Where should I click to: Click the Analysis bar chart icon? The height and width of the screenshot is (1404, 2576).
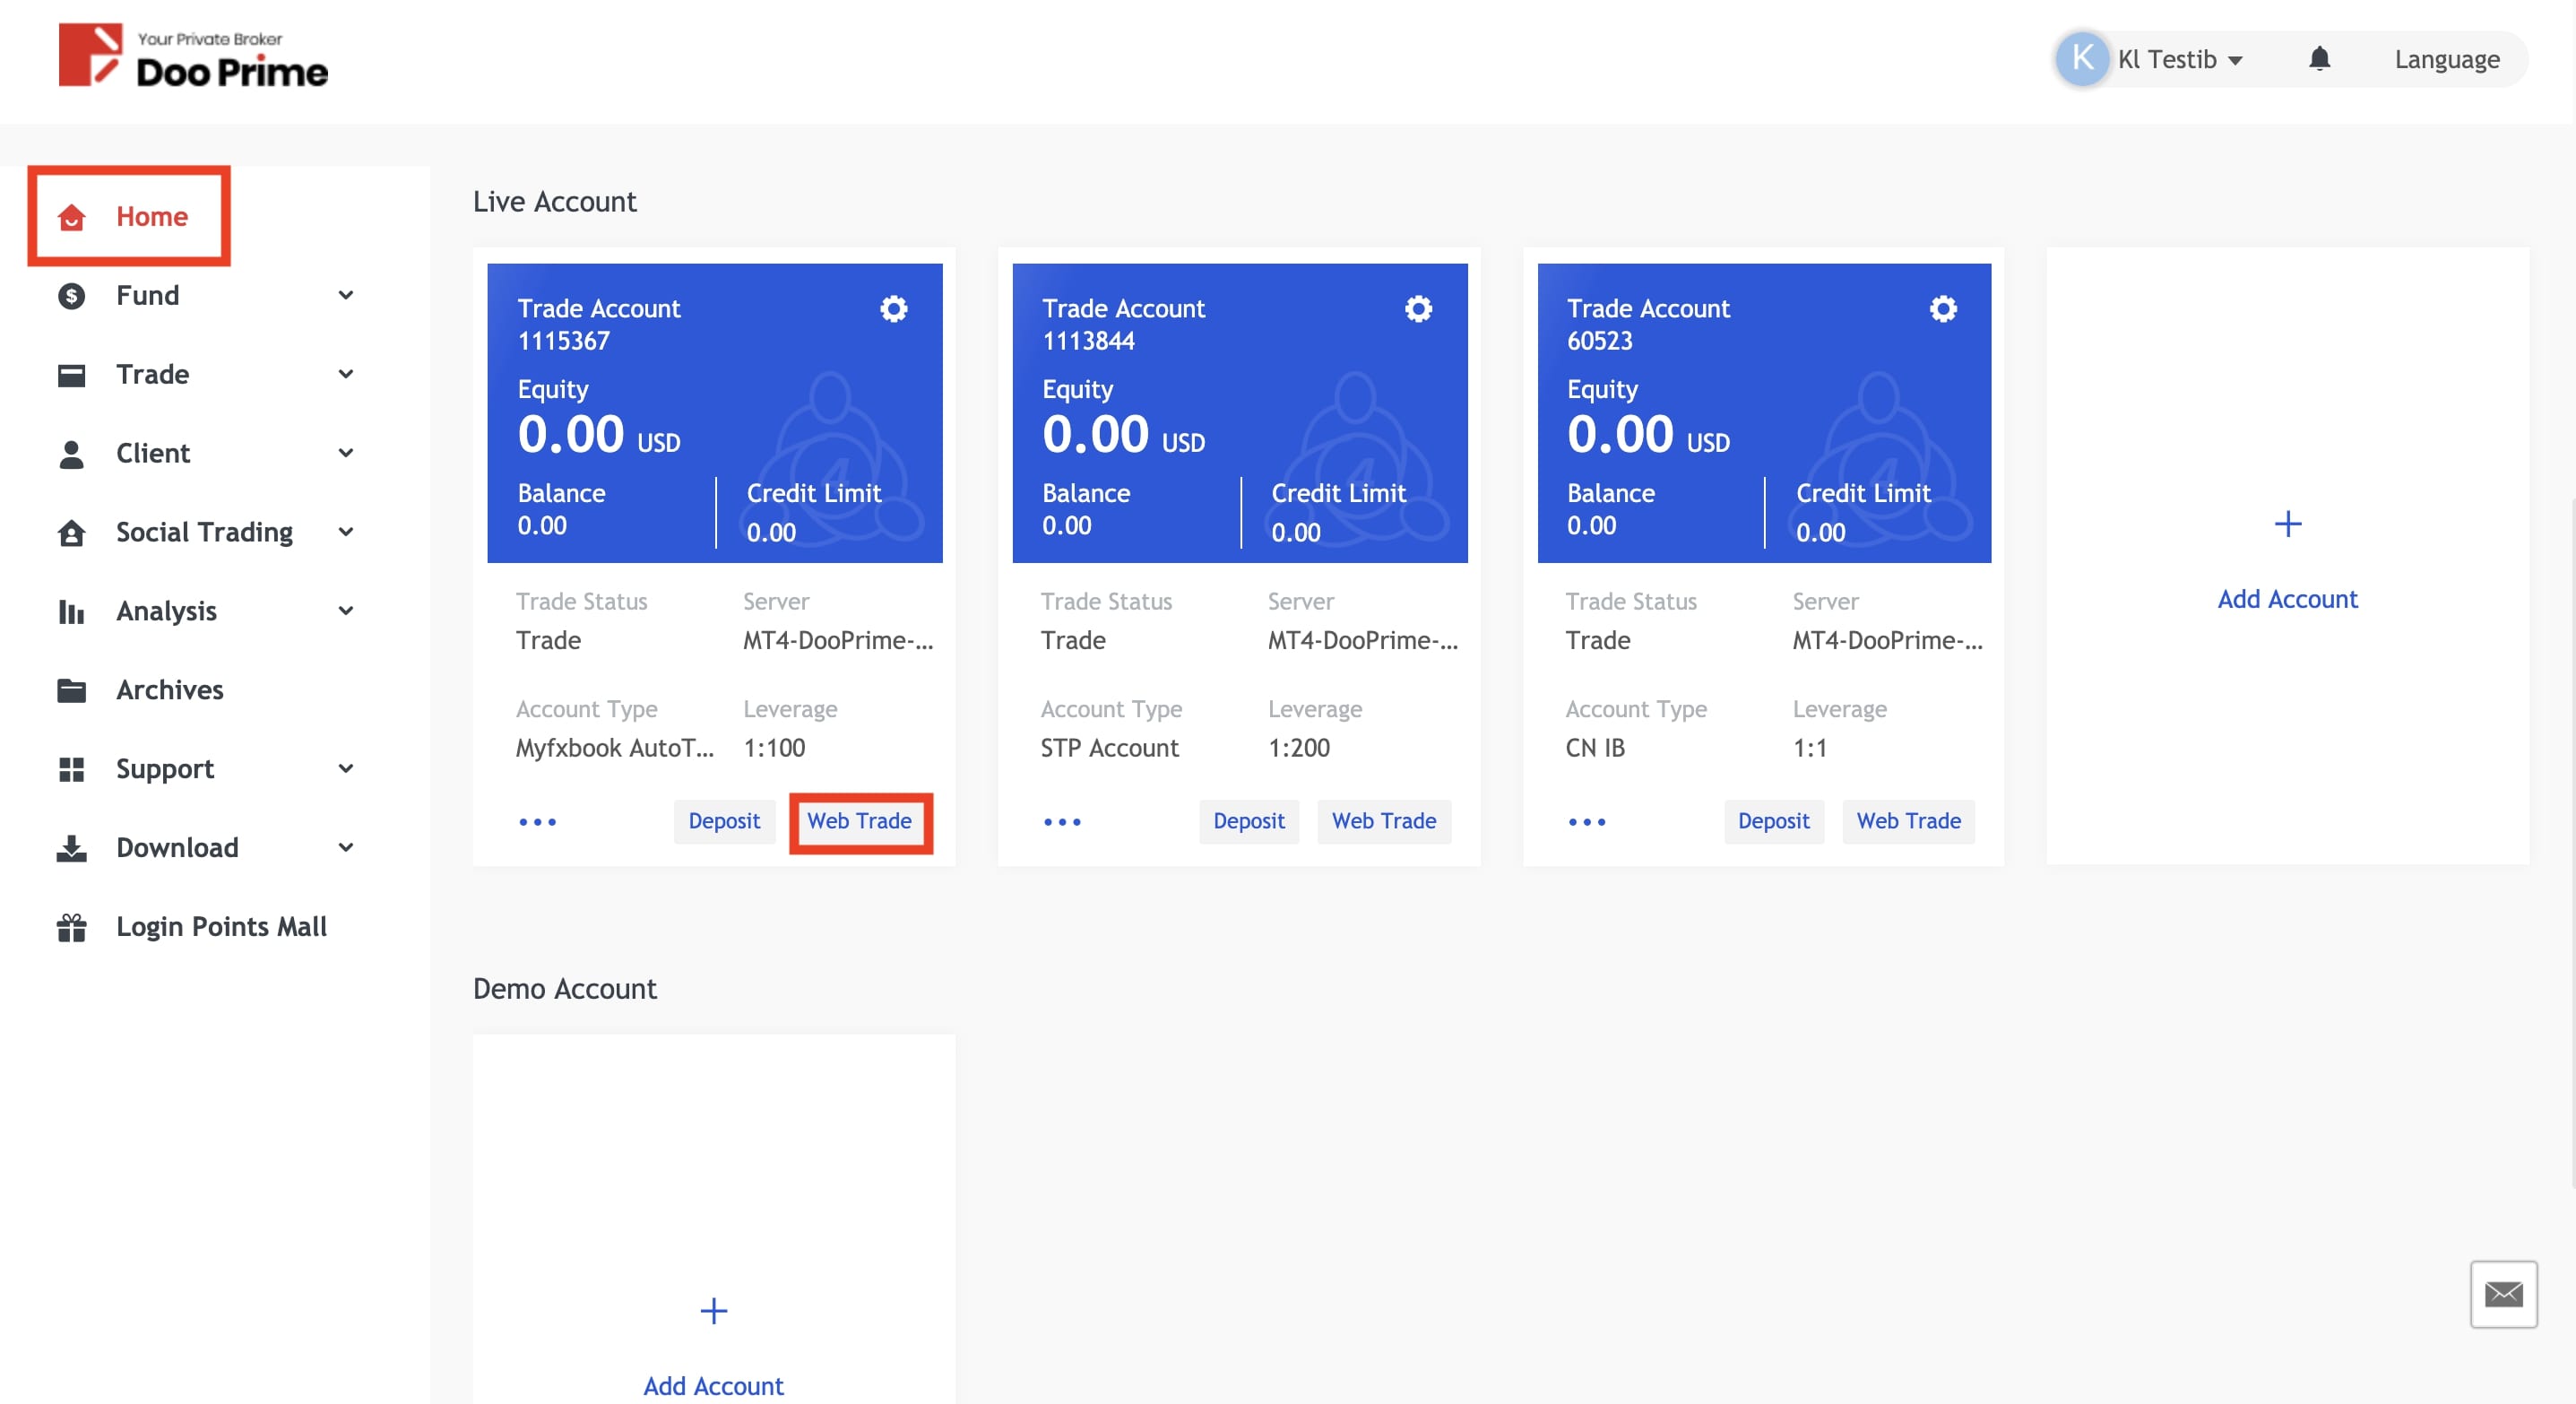pos(71,612)
